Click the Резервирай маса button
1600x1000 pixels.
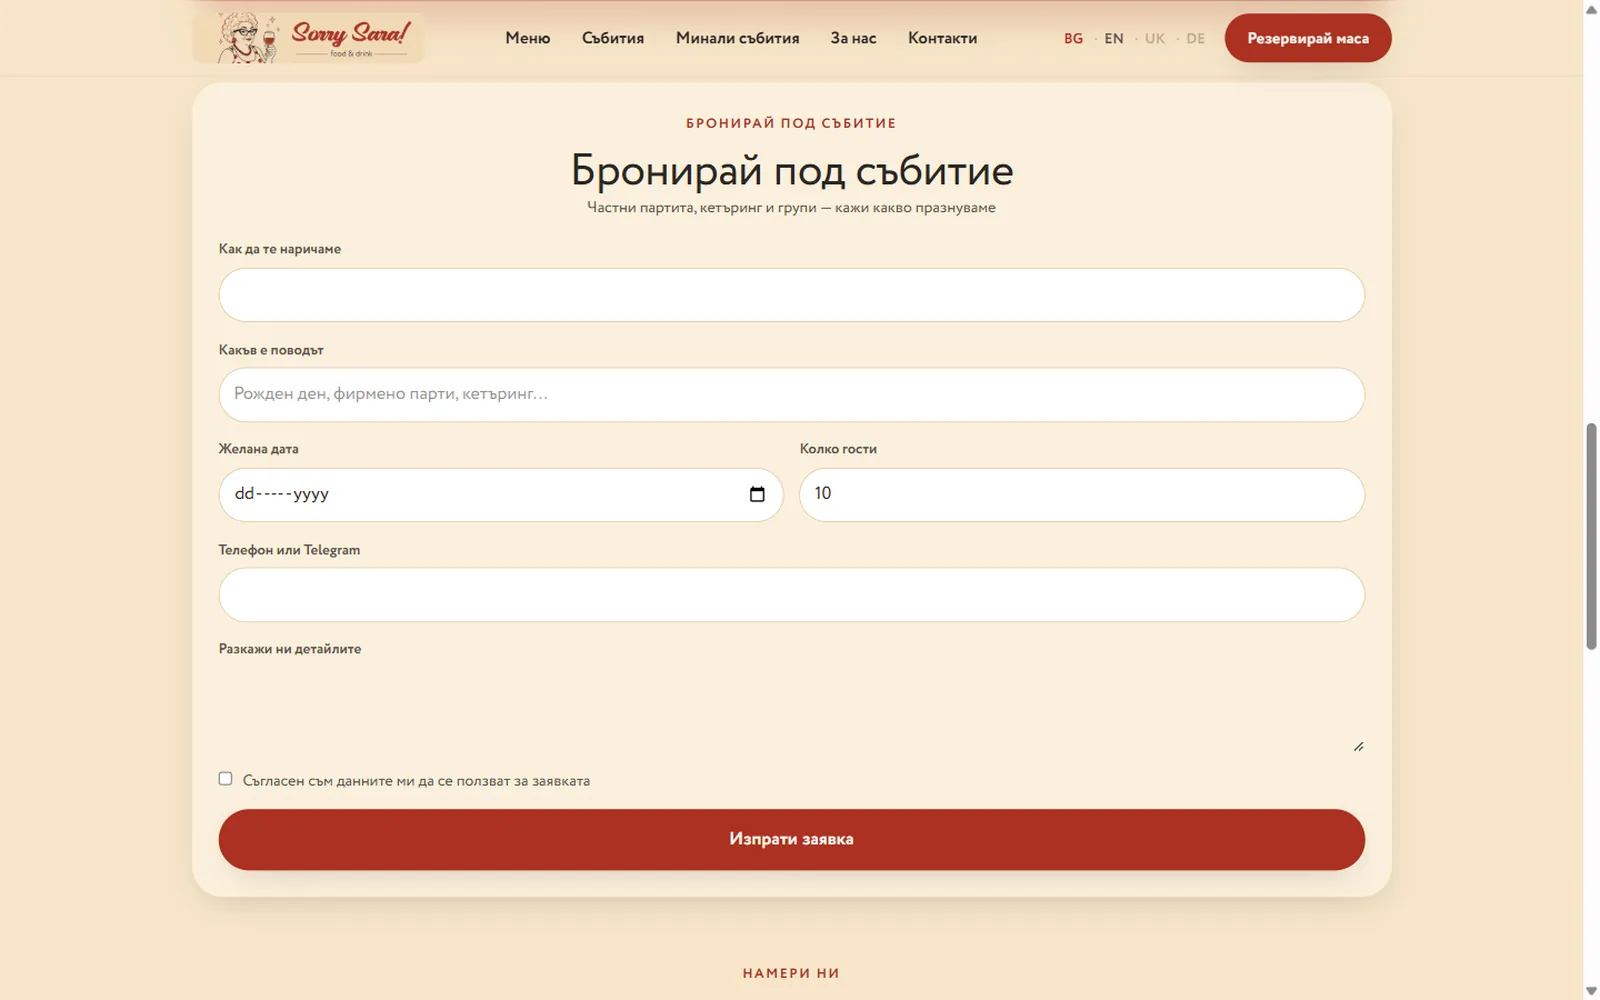(x=1308, y=38)
